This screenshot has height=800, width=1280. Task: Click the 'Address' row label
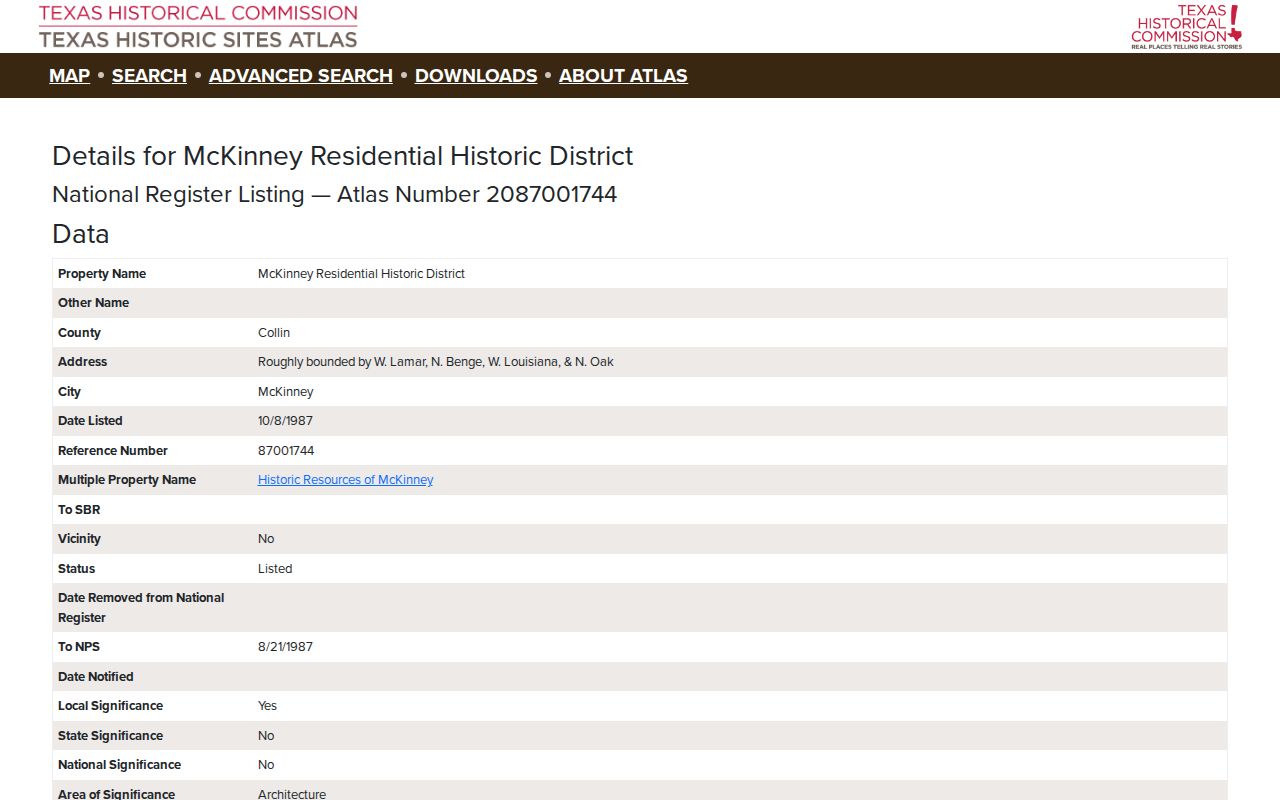pyautogui.click(x=82, y=362)
